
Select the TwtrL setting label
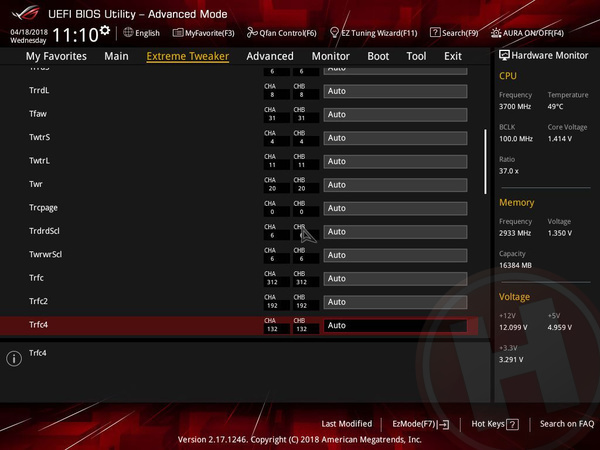pyautogui.click(x=39, y=161)
